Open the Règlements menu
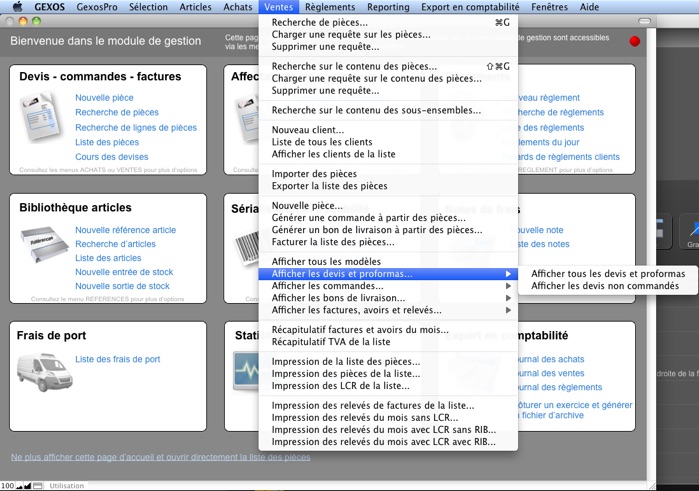The image size is (699, 491). (330, 7)
